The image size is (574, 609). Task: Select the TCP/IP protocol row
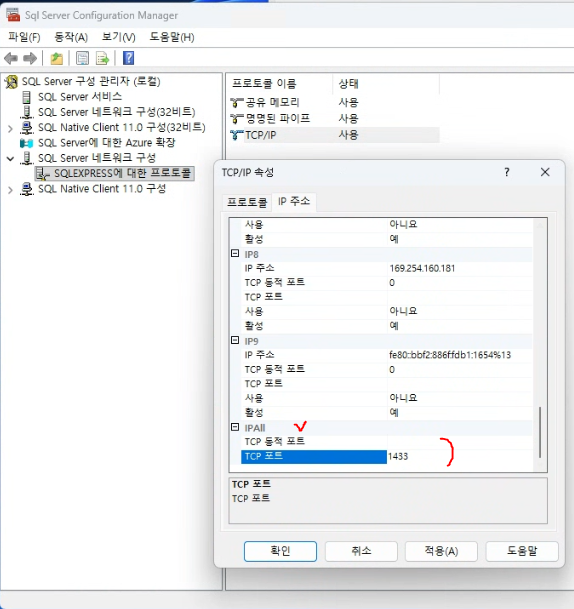334,135
